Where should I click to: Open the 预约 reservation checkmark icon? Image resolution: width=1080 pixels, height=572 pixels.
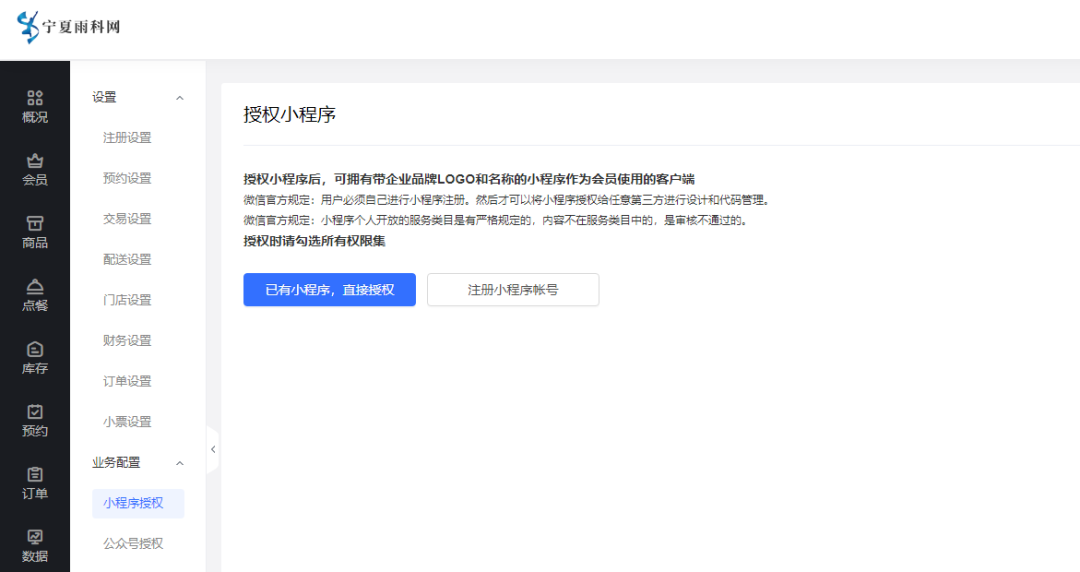34,411
